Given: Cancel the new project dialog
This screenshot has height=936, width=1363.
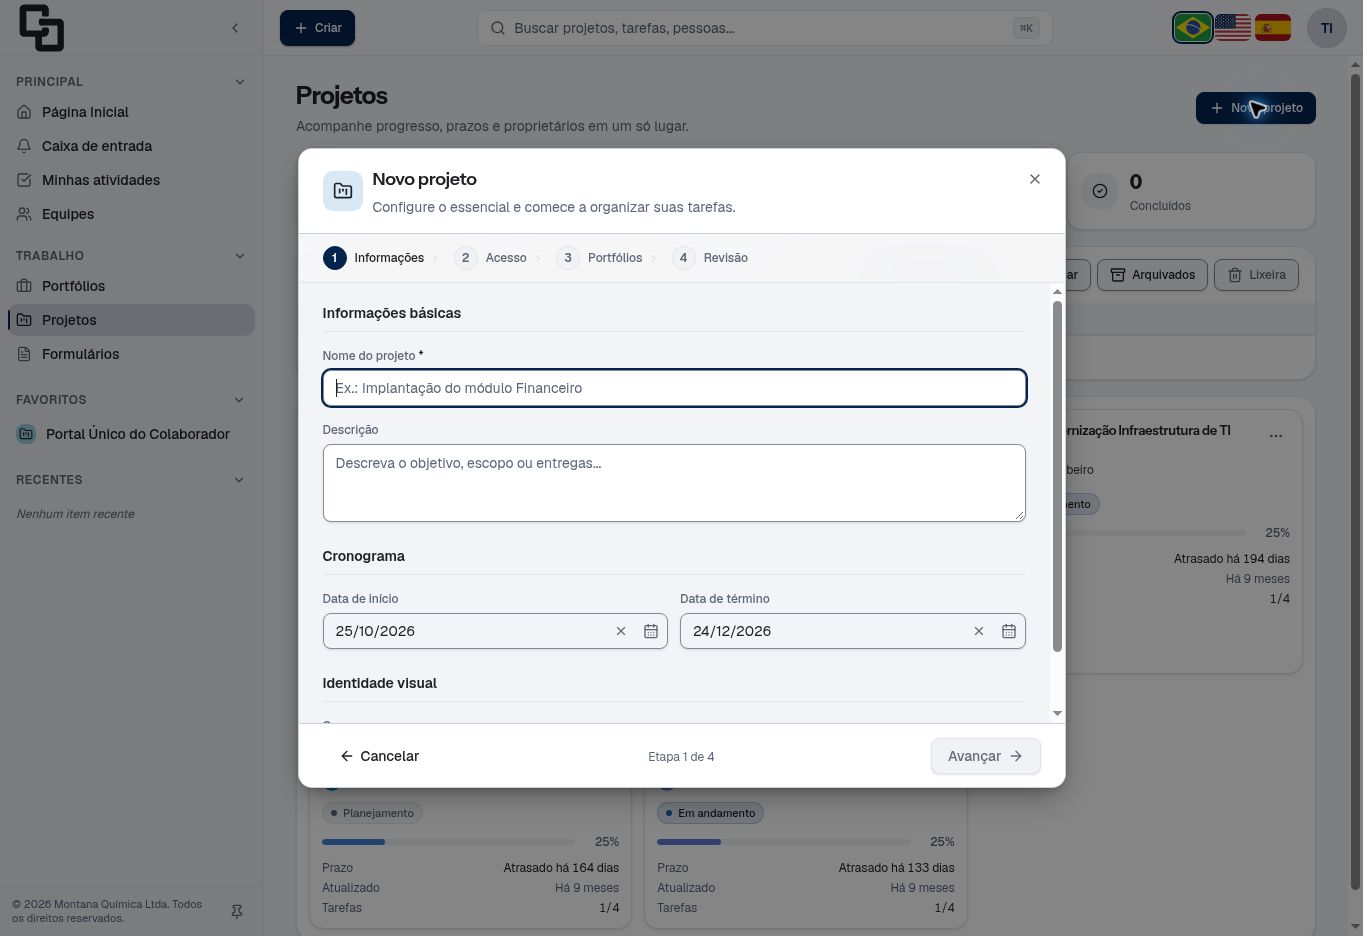Looking at the screenshot, I should pos(379,756).
